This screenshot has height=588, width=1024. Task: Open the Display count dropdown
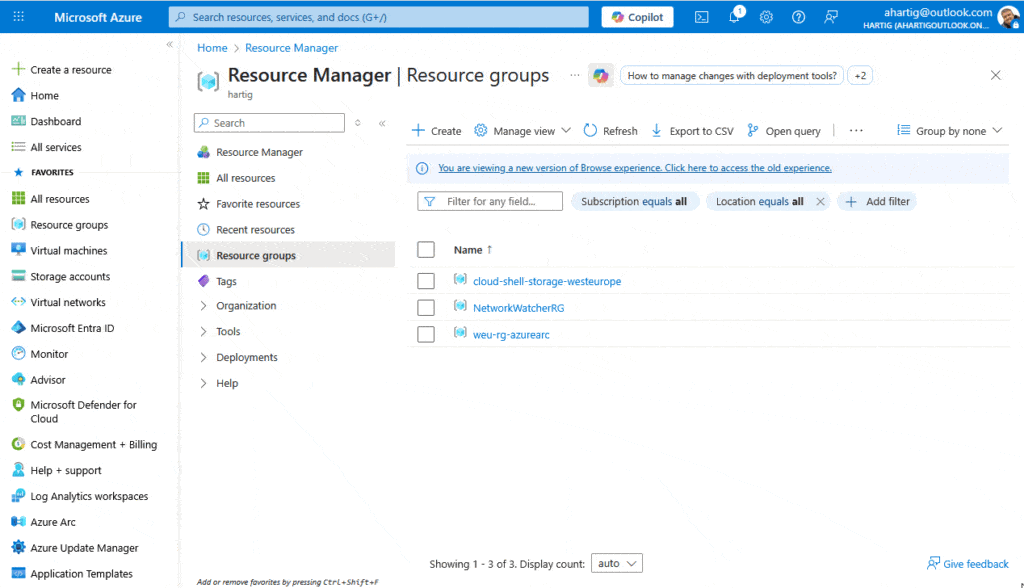616,563
